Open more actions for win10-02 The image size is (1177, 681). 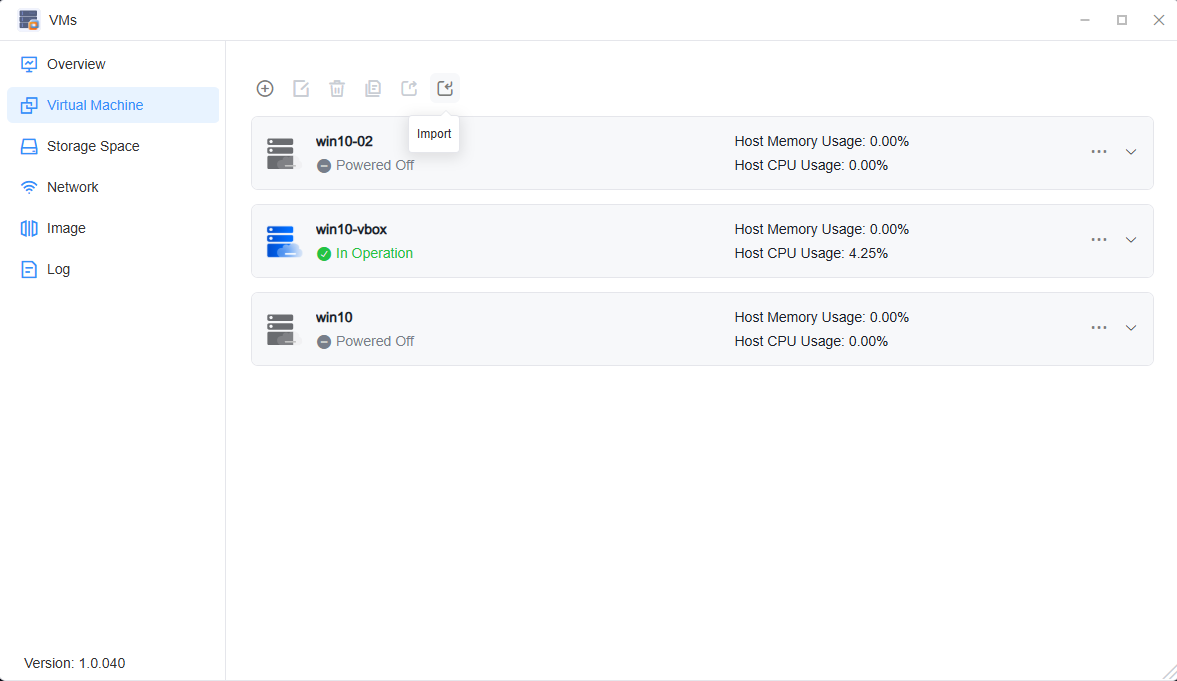point(1099,152)
